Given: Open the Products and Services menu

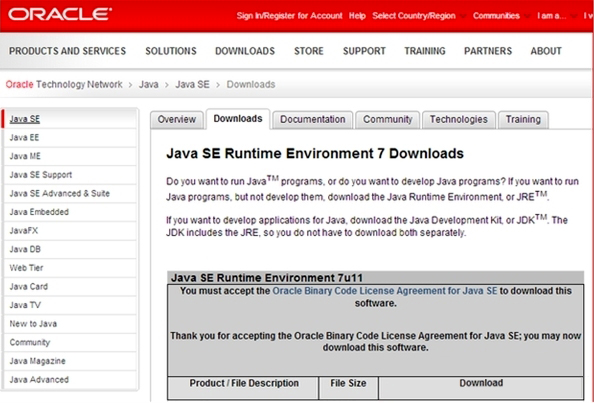Looking at the screenshot, I should pos(67,51).
